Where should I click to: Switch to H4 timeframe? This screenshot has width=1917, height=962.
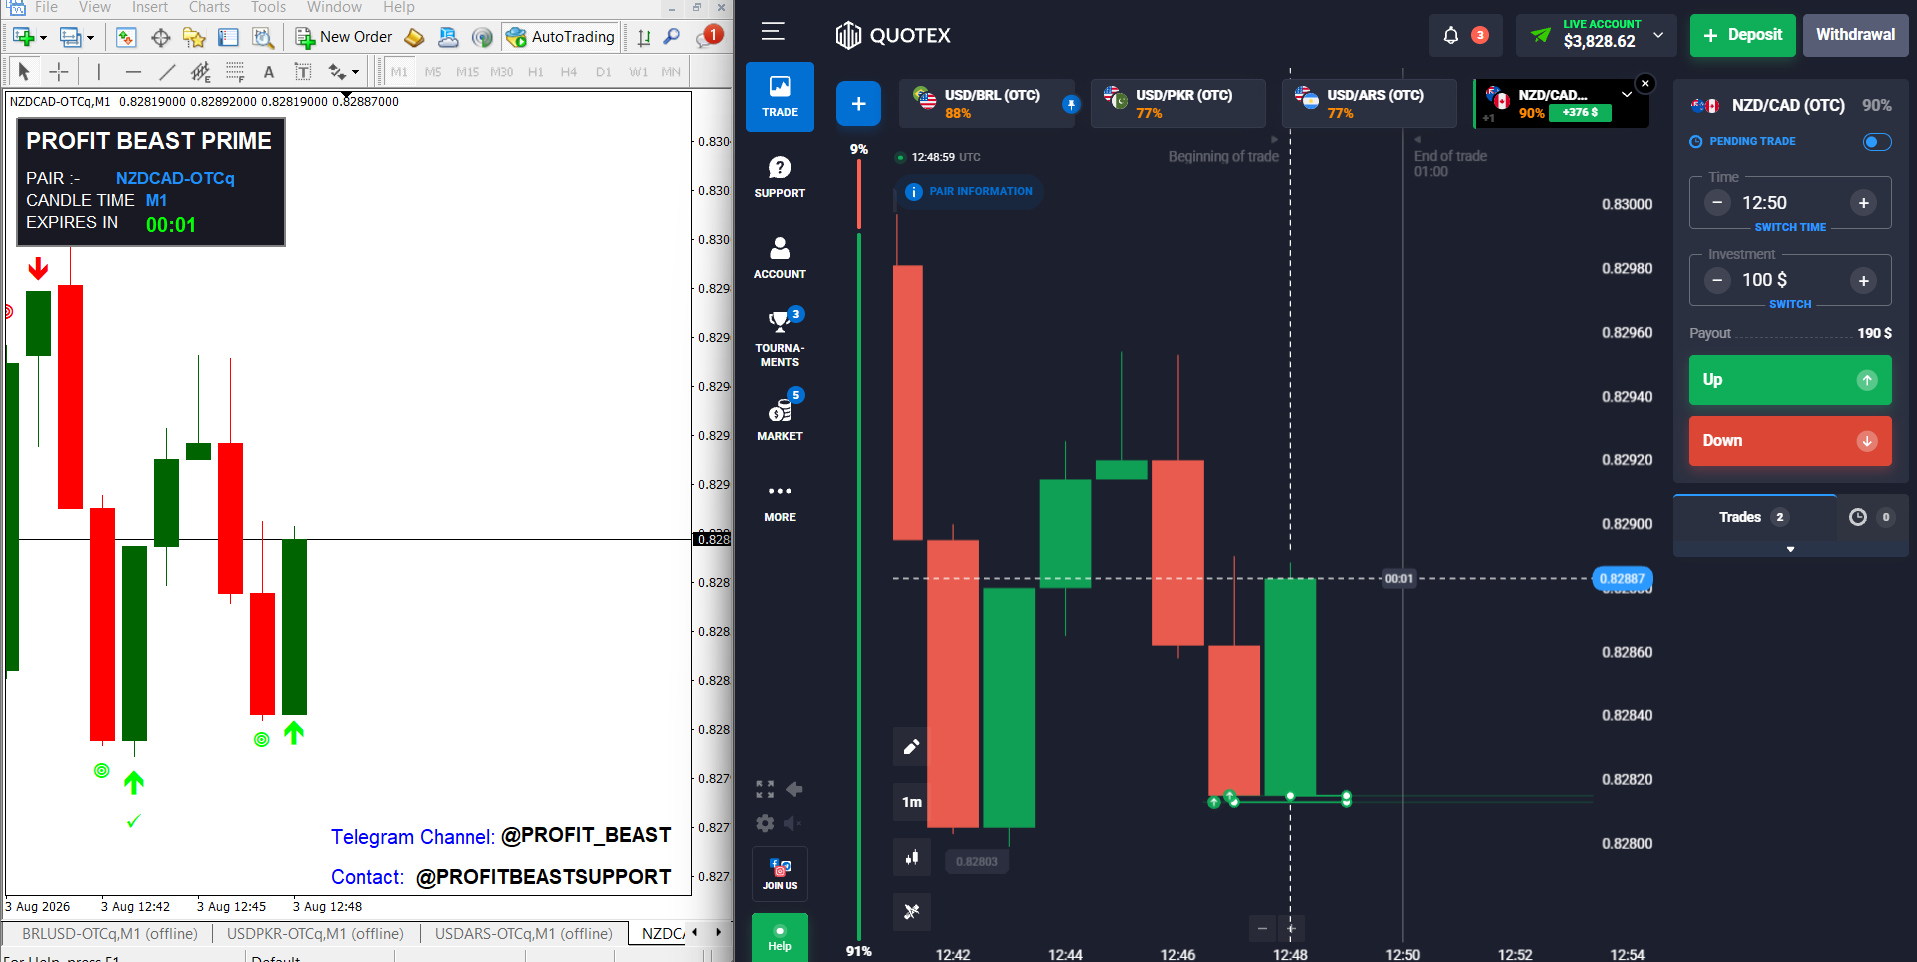tap(569, 72)
